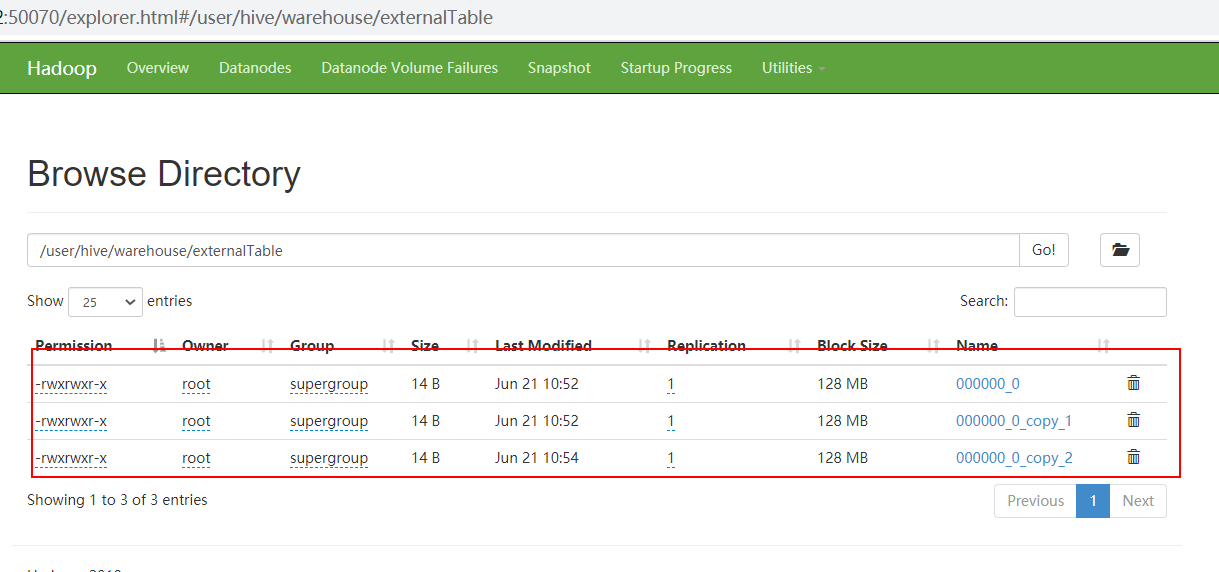Click the trash icon for 000000_0_copy_1
The height and width of the screenshot is (572, 1219).
click(1133, 420)
